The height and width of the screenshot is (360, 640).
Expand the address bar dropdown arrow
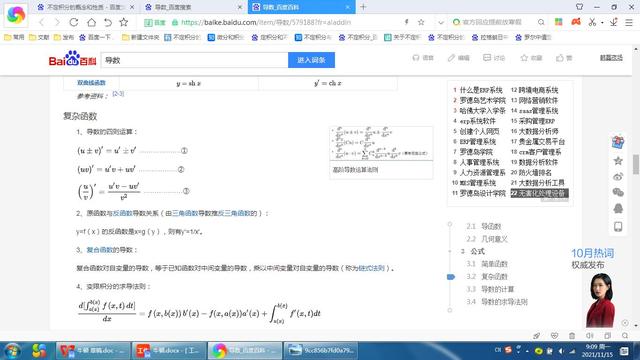click(441, 22)
